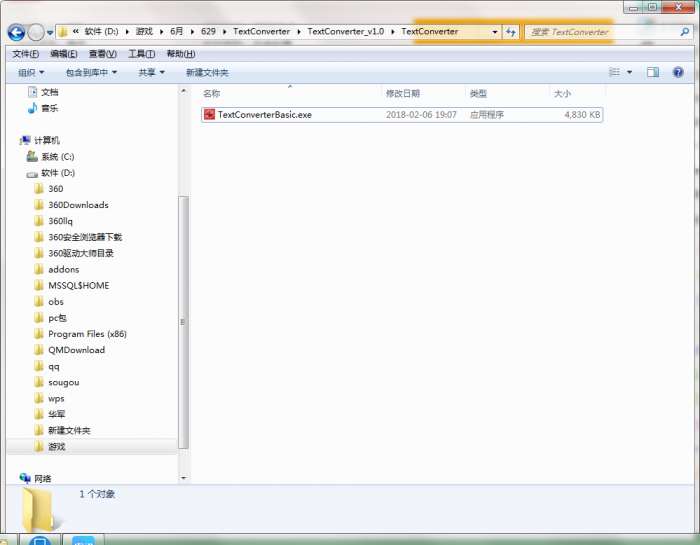
Task: Click the navigation pane scrollbar thumb
Action: pos(183,322)
